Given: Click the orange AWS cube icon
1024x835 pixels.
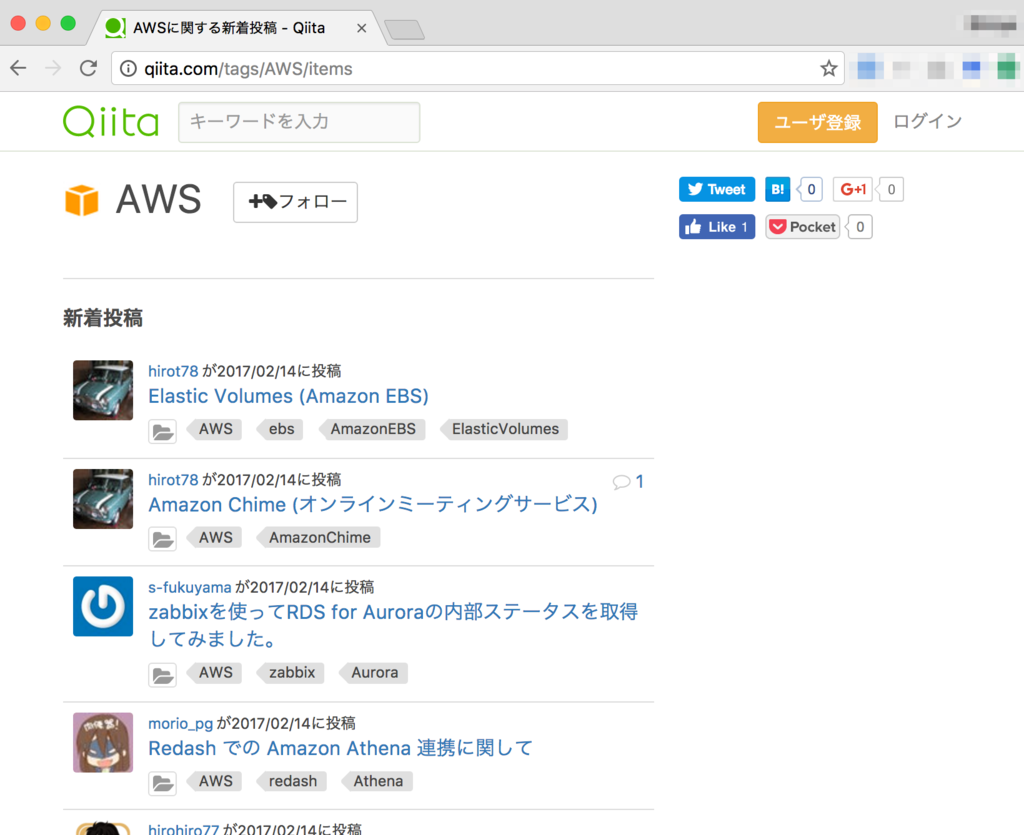Looking at the screenshot, I should (82, 200).
